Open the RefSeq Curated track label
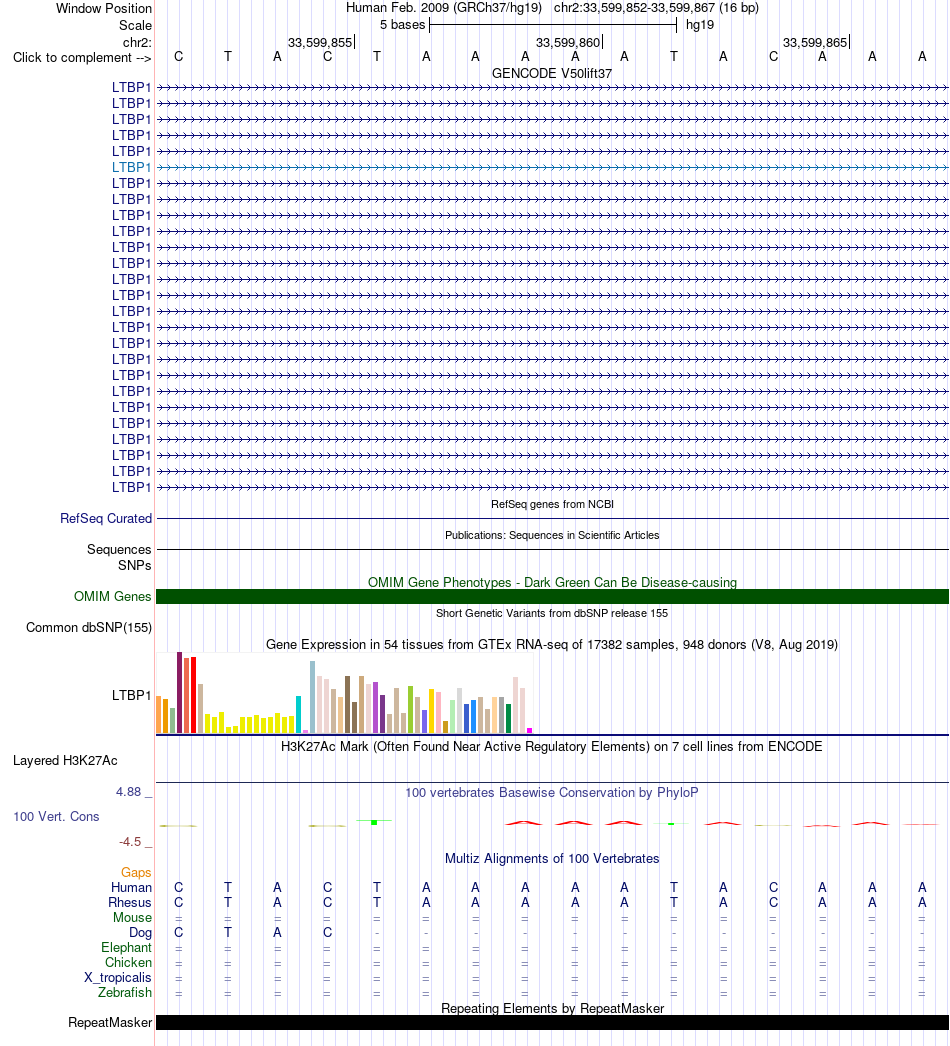The height and width of the screenshot is (1046, 950). click(x=105, y=518)
